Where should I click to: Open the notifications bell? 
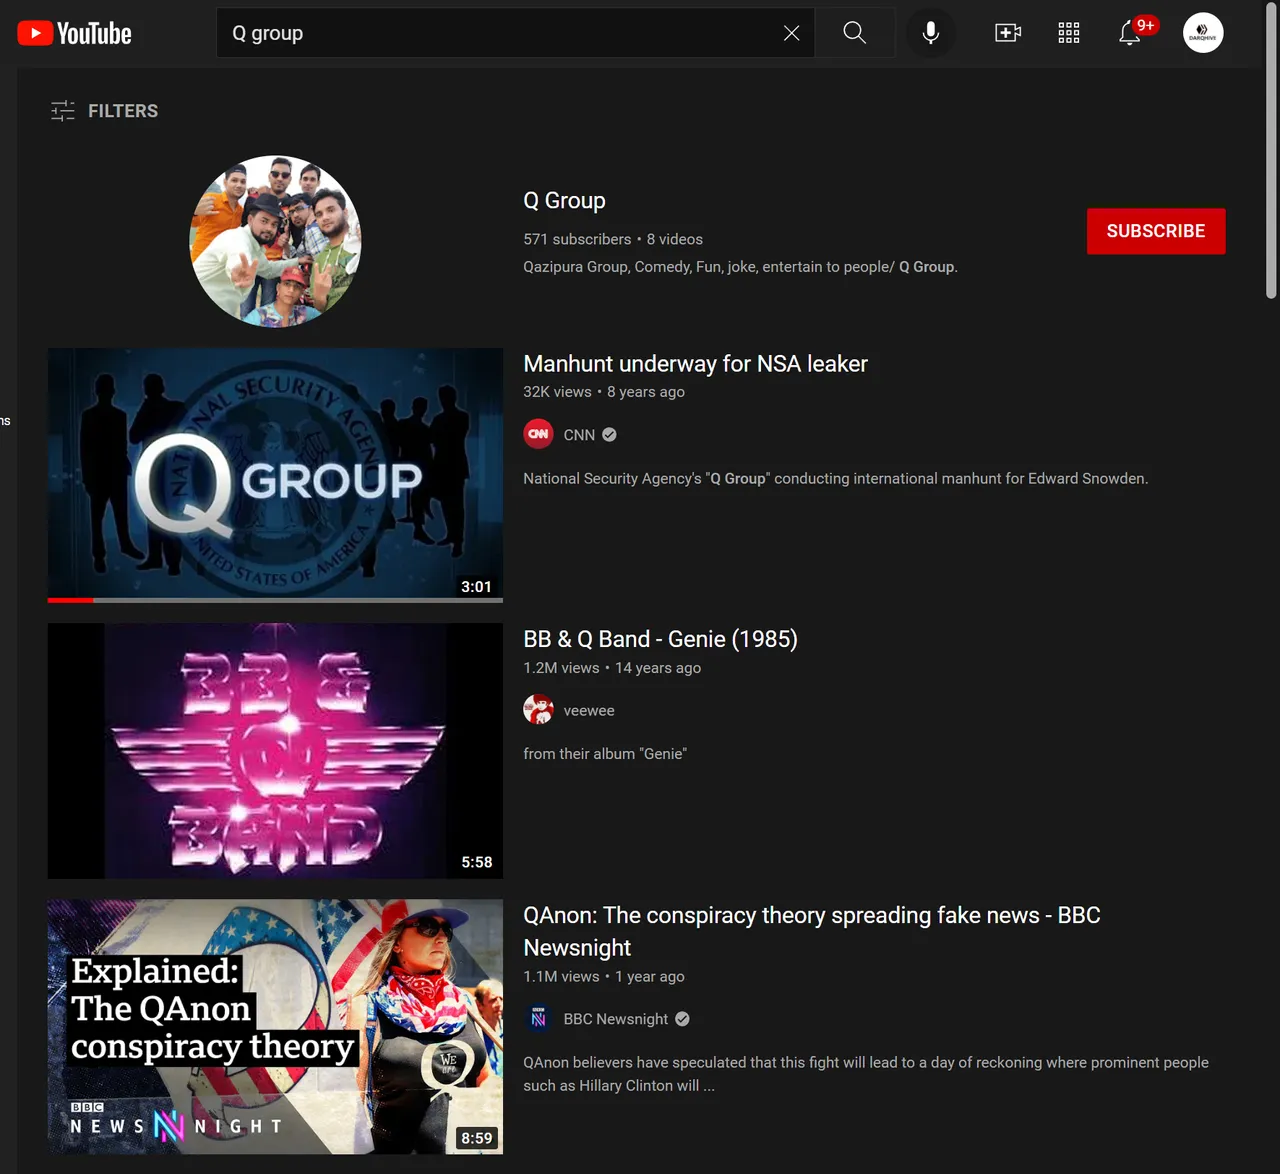click(x=1130, y=33)
